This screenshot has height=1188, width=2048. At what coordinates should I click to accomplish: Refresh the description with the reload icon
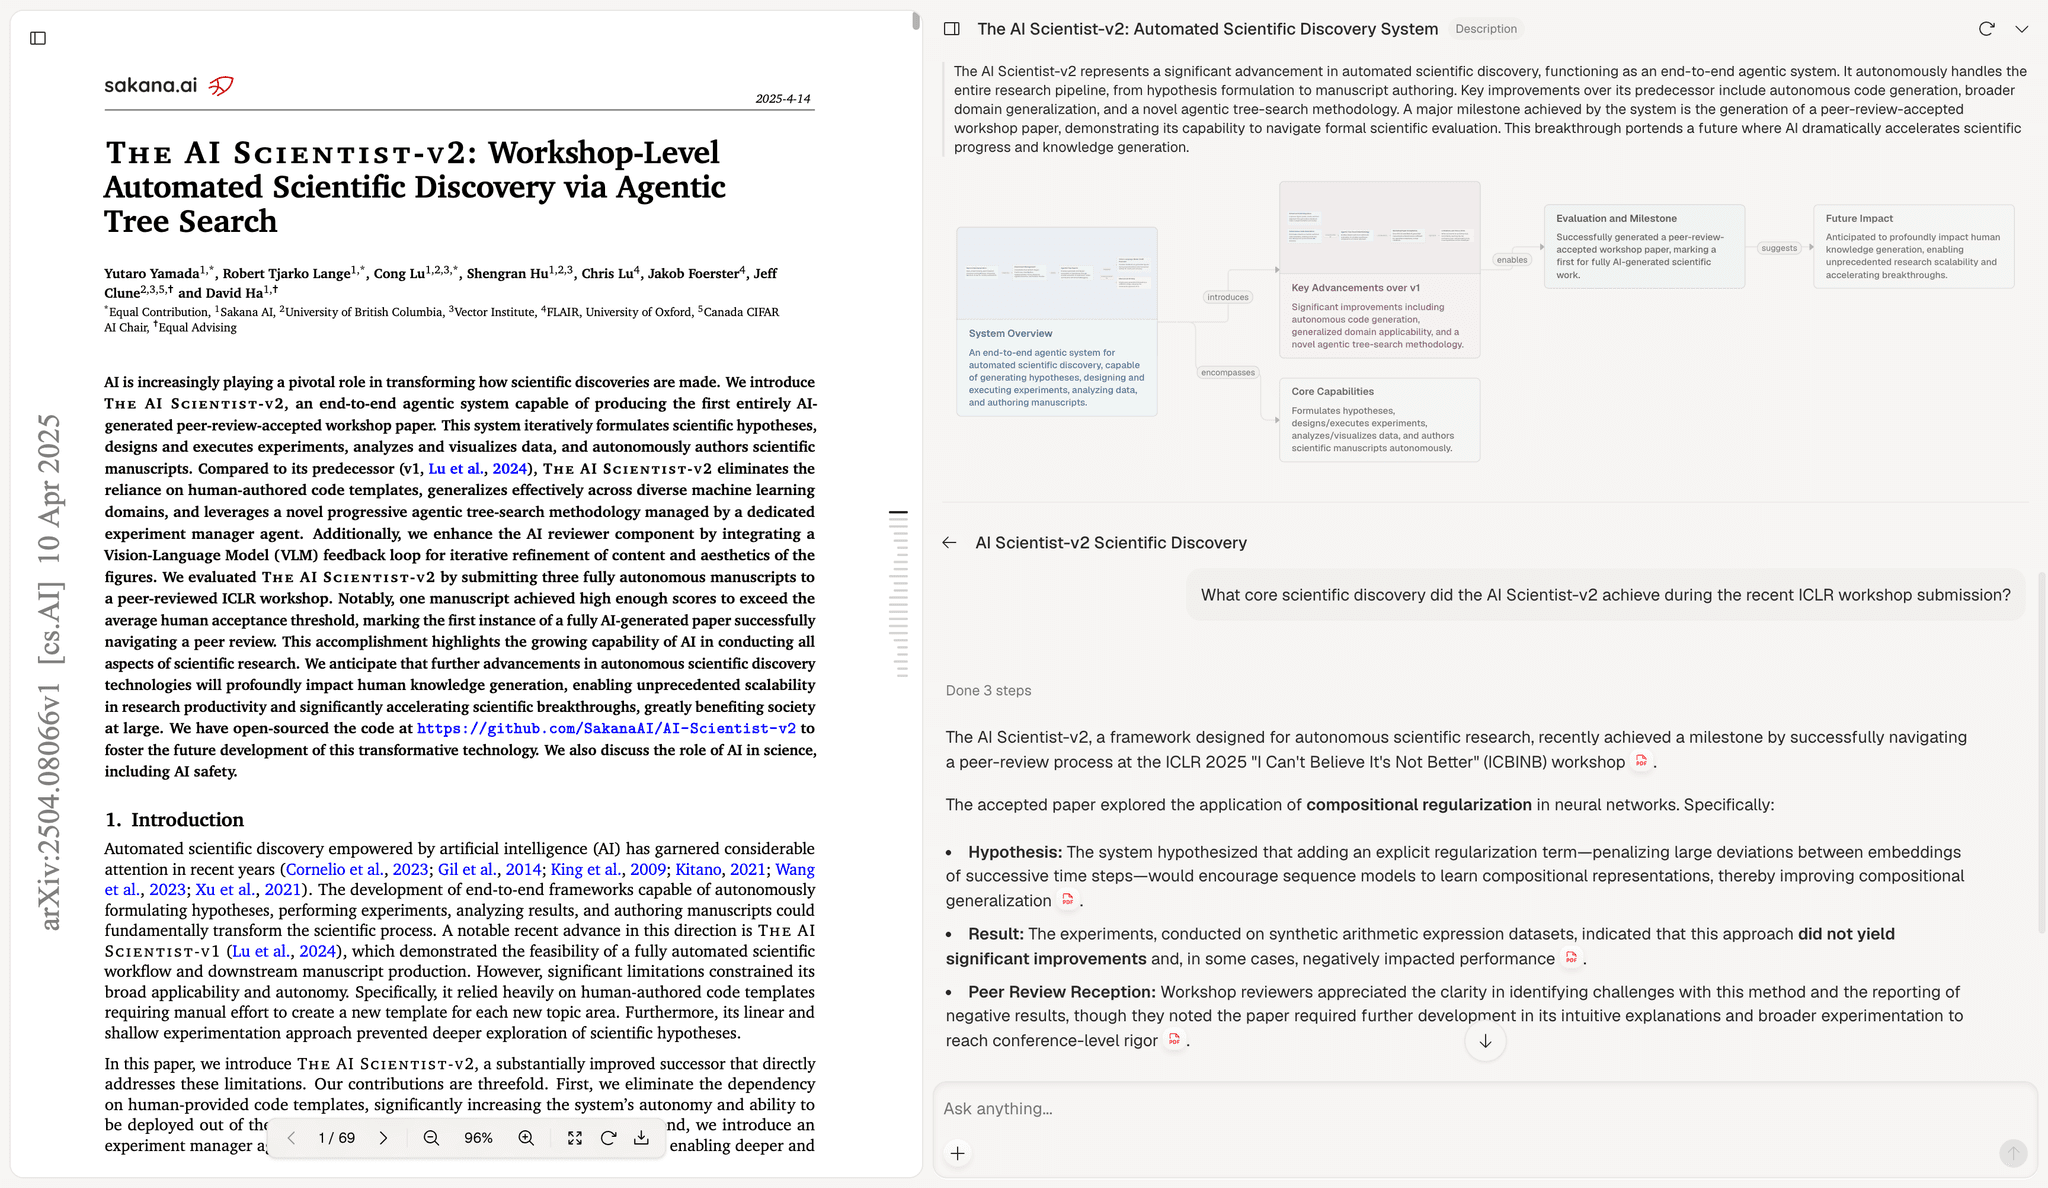[1986, 29]
